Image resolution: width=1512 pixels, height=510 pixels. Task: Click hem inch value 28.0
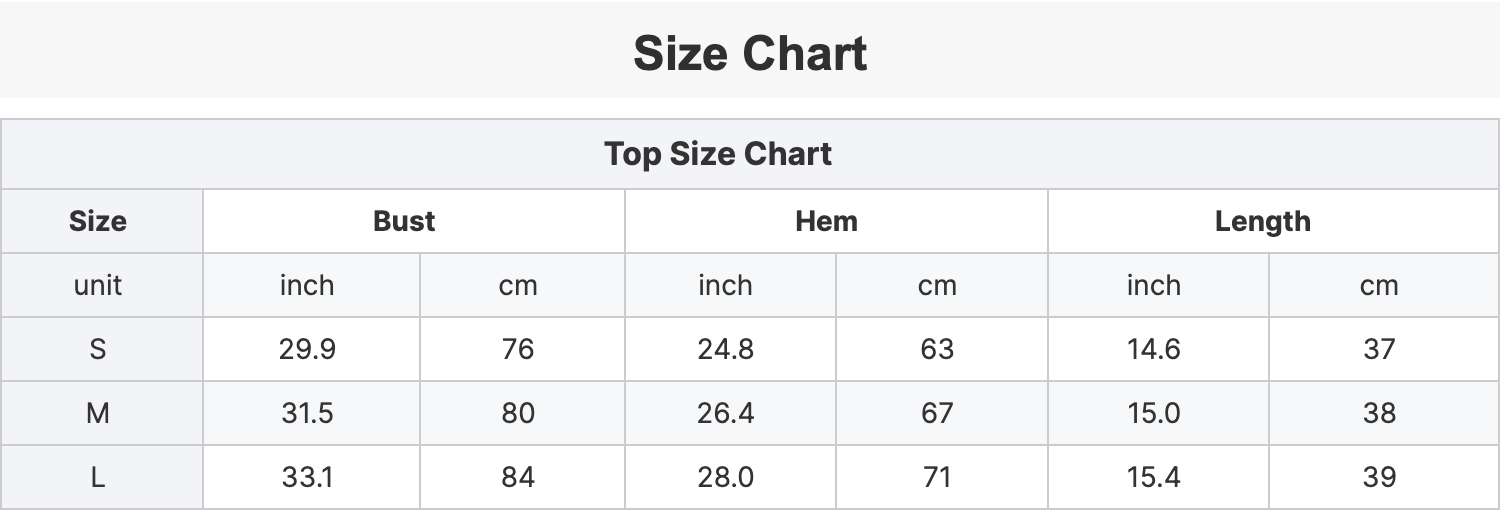click(726, 477)
